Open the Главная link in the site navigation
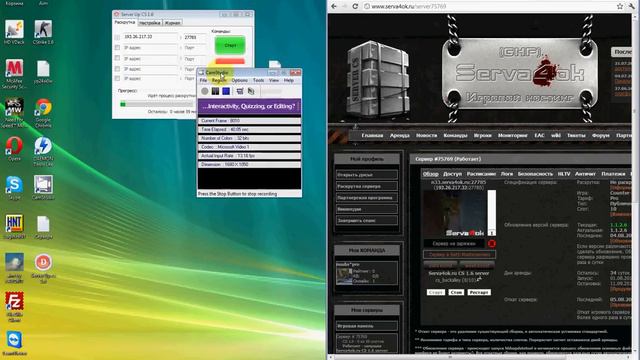 pyautogui.click(x=372, y=135)
